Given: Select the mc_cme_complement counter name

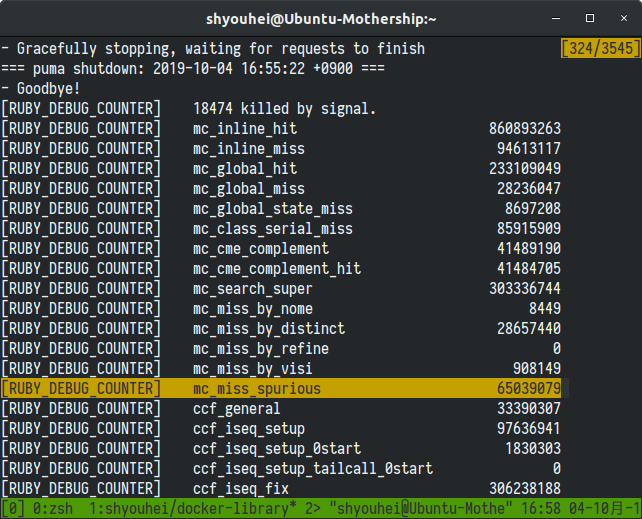Looking at the screenshot, I should coord(261,248).
